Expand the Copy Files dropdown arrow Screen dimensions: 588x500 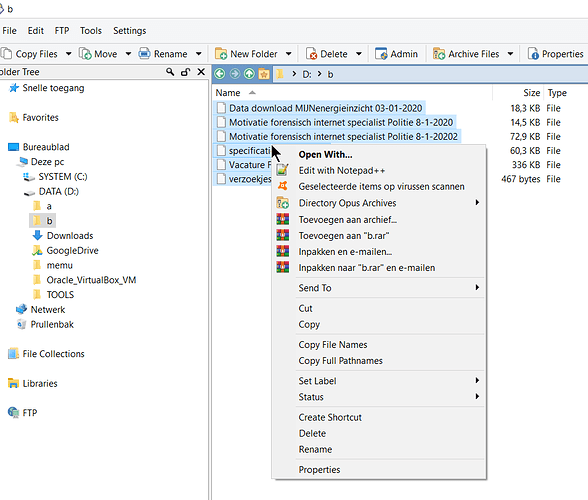[69, 54]
